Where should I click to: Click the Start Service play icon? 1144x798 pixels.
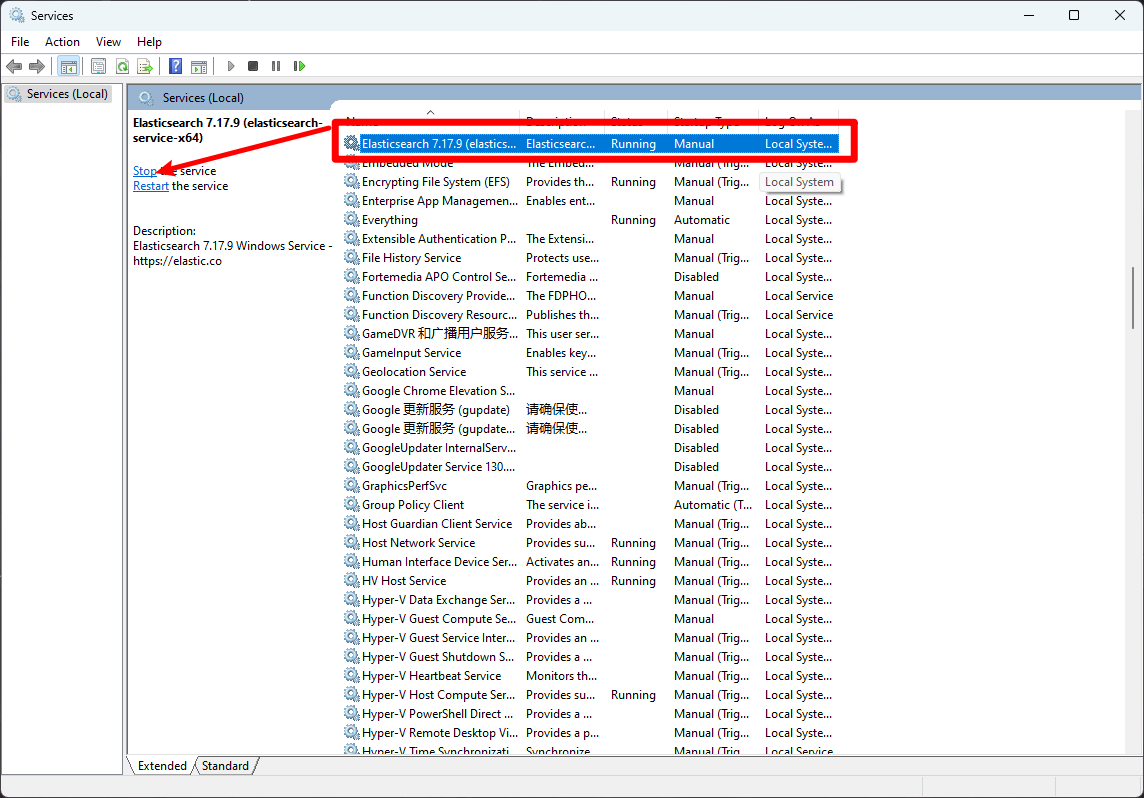click(231, 66)
